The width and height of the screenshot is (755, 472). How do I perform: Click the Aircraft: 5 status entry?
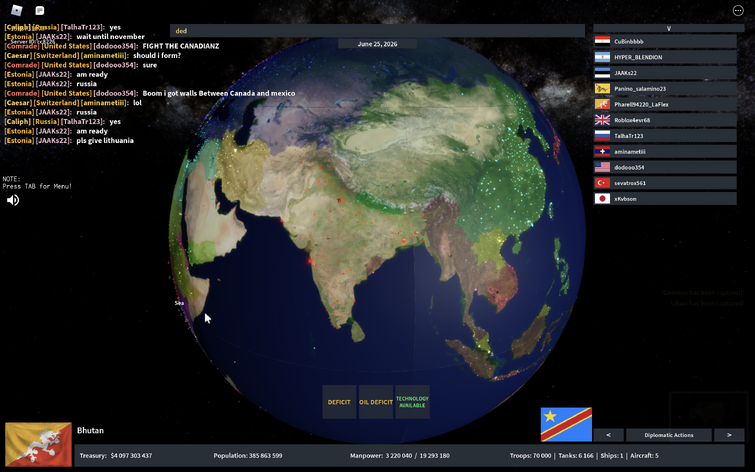pos(644,455)
